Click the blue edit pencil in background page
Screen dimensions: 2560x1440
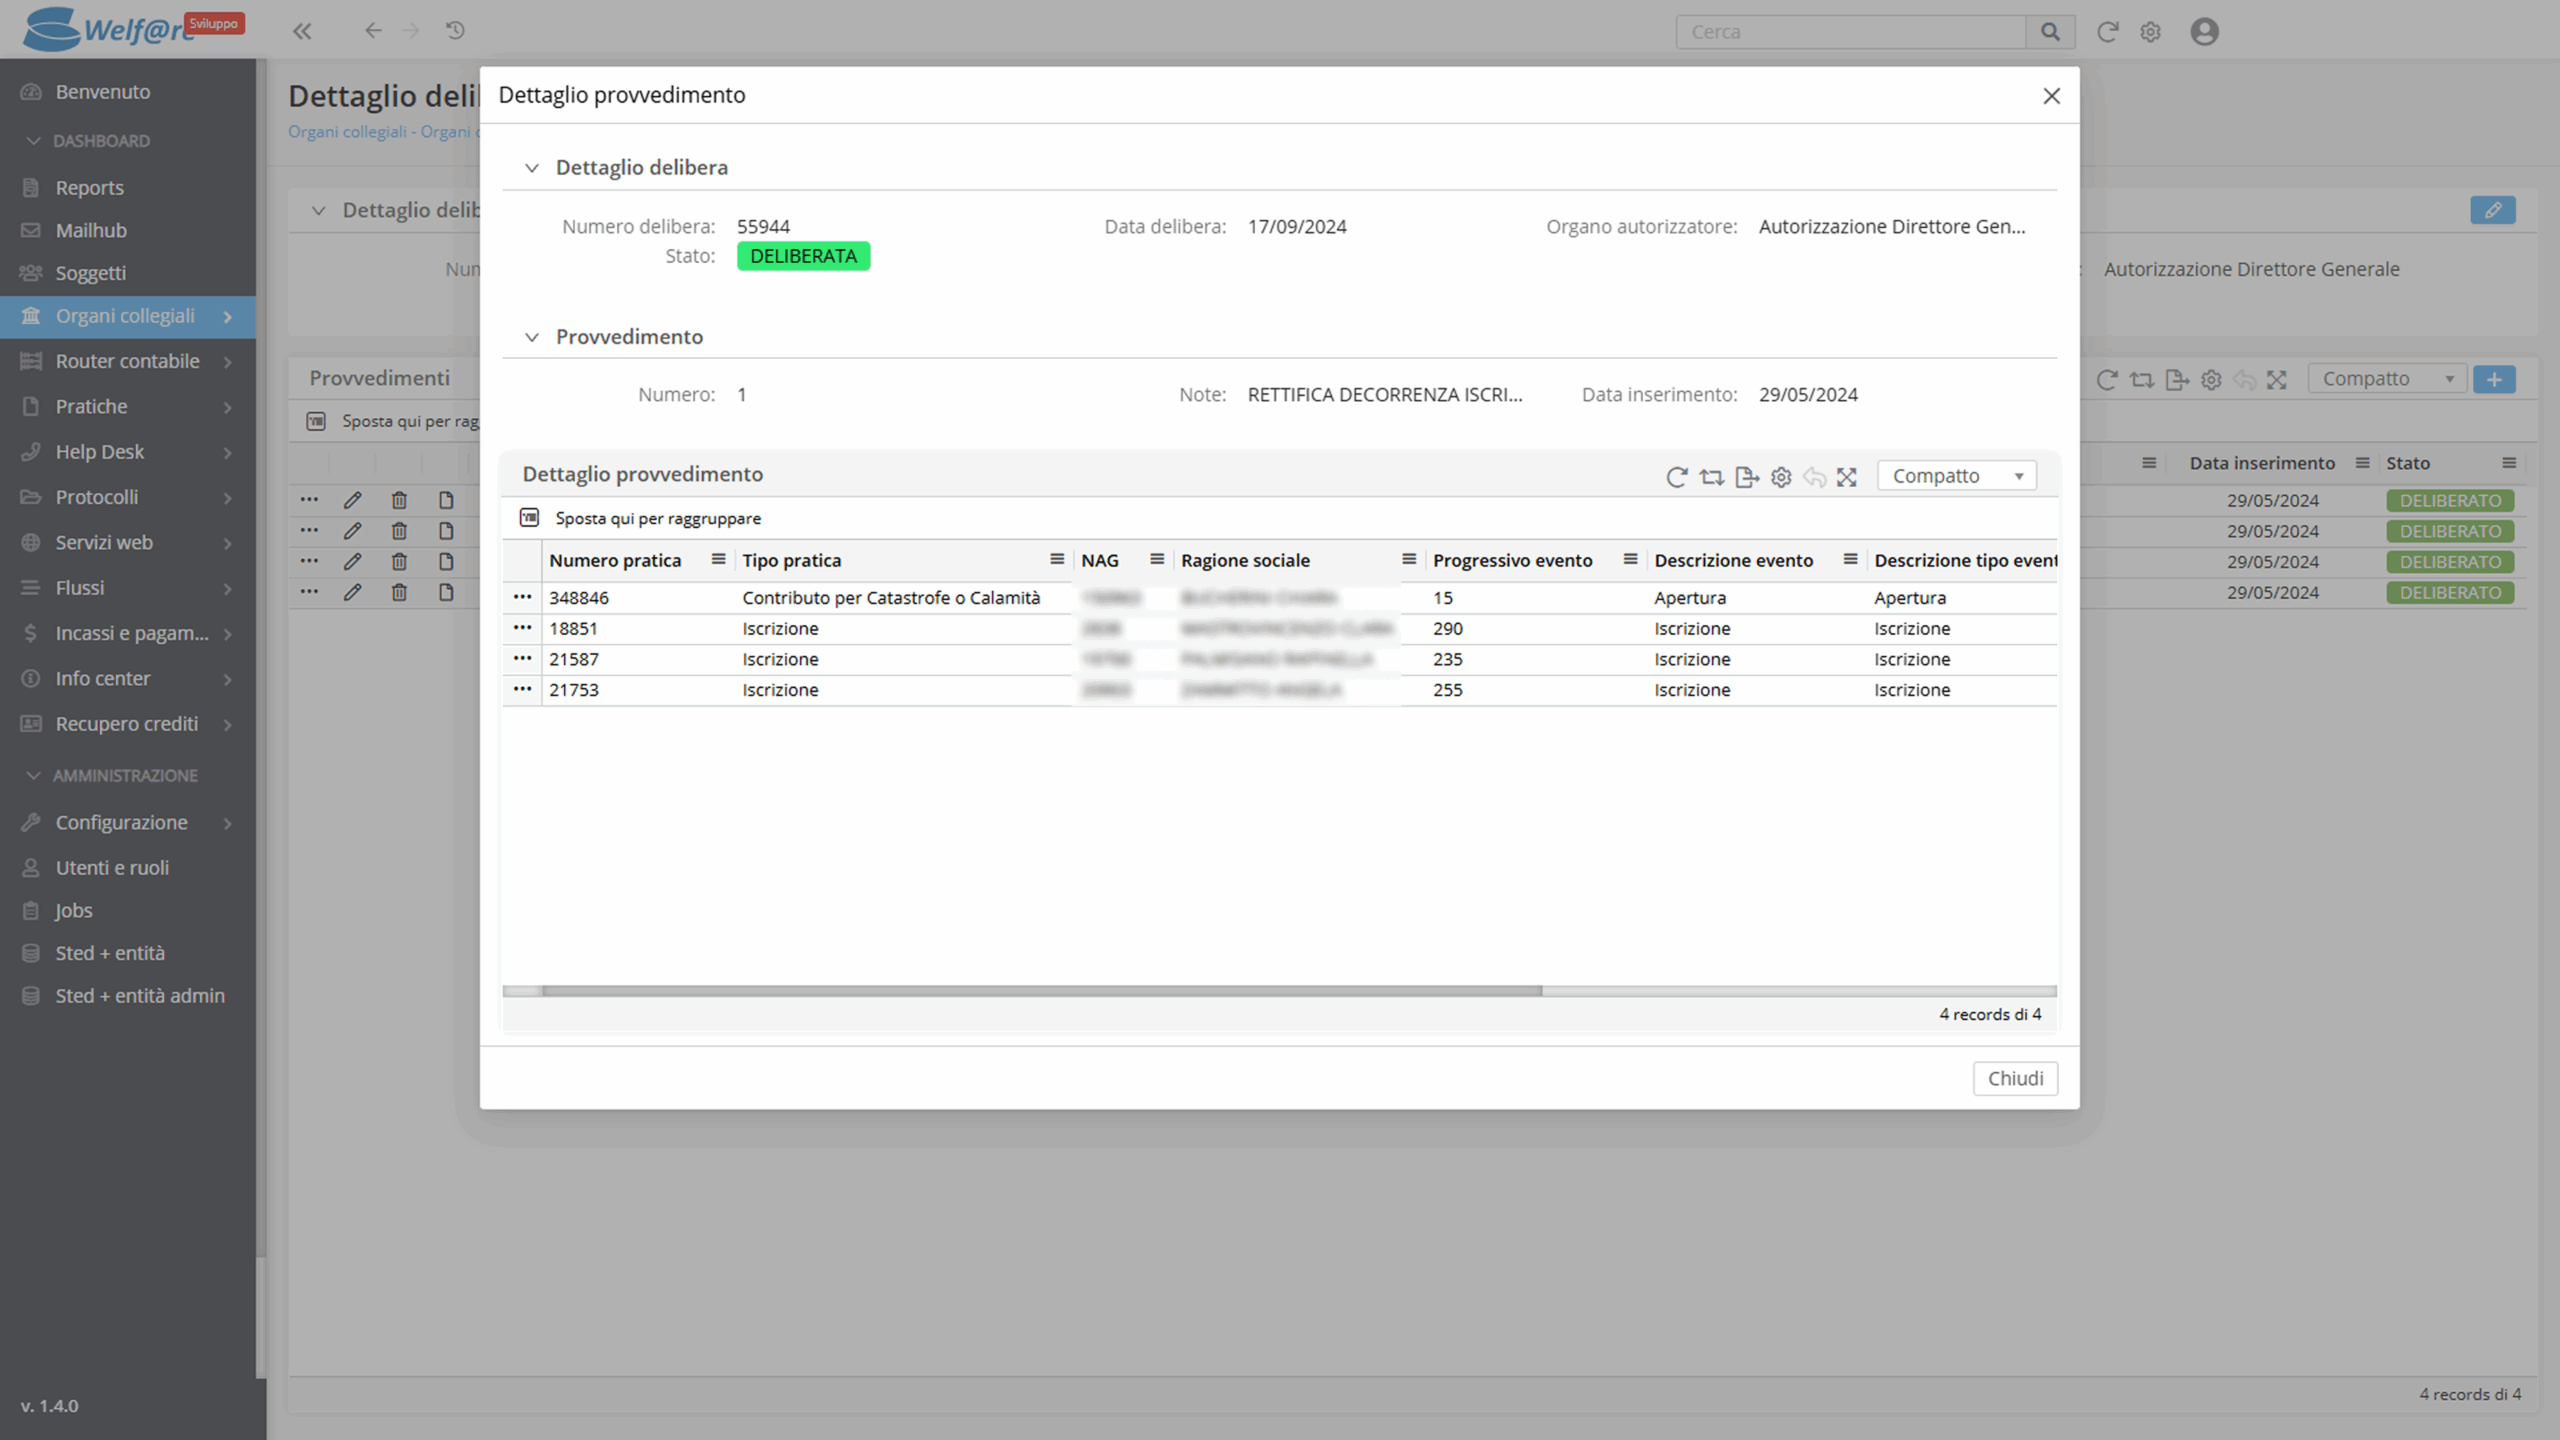tap(2492, 210)
